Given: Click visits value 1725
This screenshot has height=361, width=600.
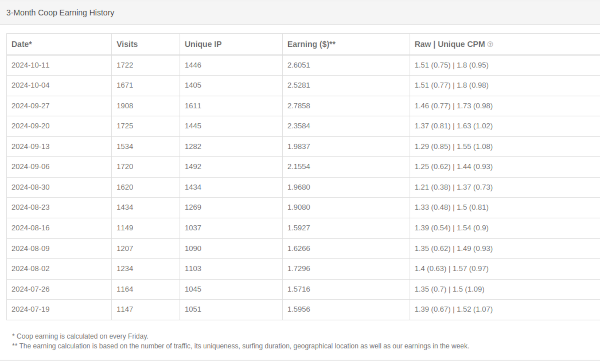Looking at the screenshot, I should point(125,126).
